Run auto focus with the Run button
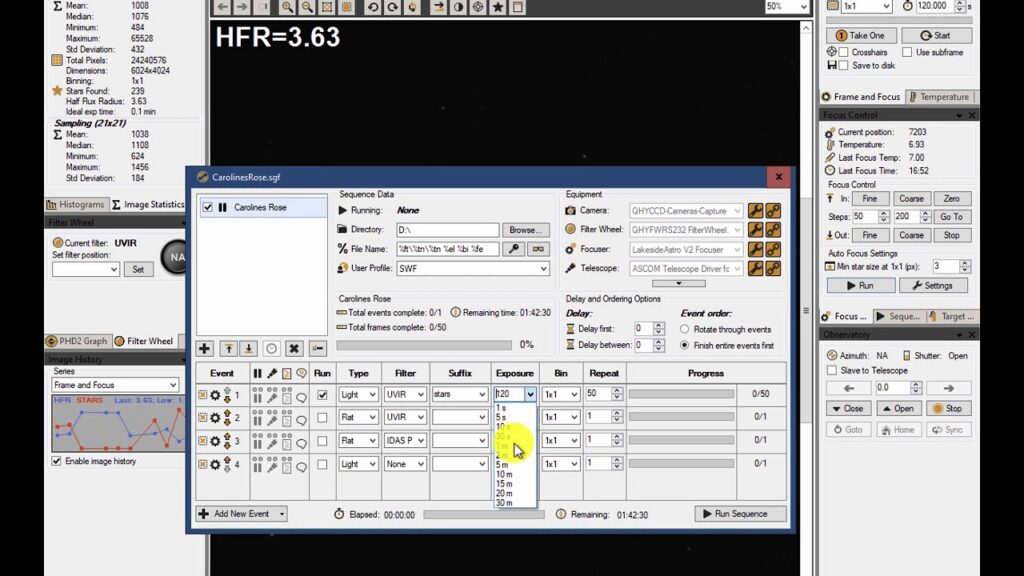 (x=861, y=285)
